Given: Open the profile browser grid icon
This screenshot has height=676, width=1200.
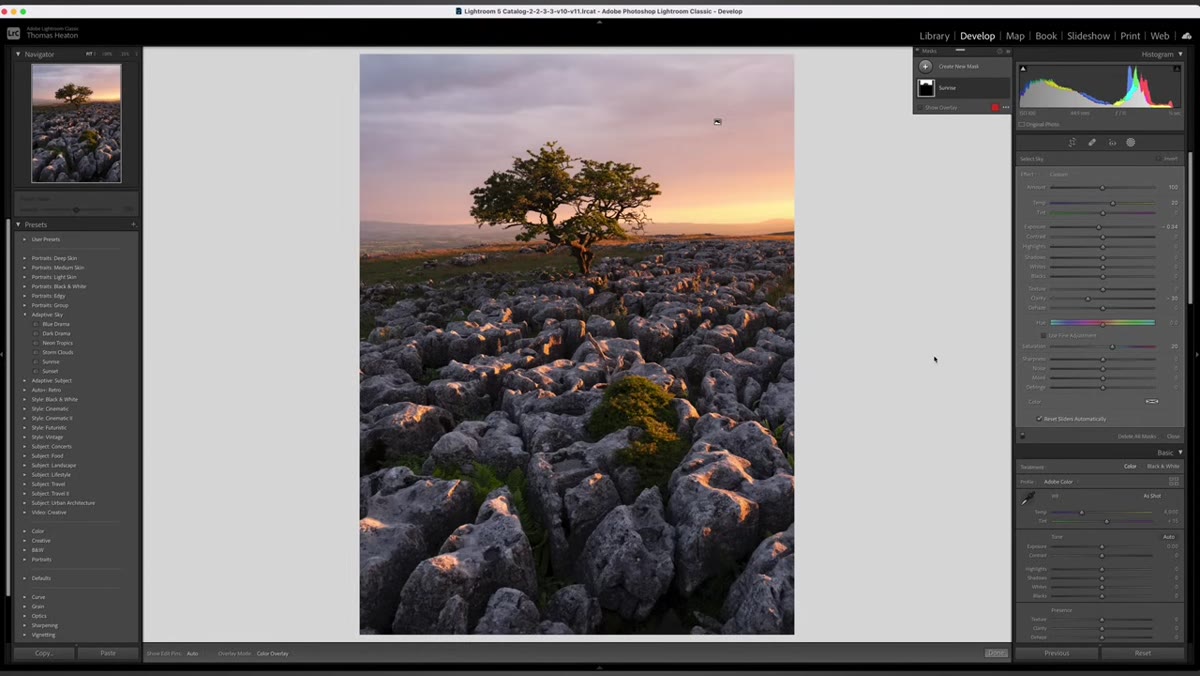Looking at the screenshot, I should point(1173,481).
